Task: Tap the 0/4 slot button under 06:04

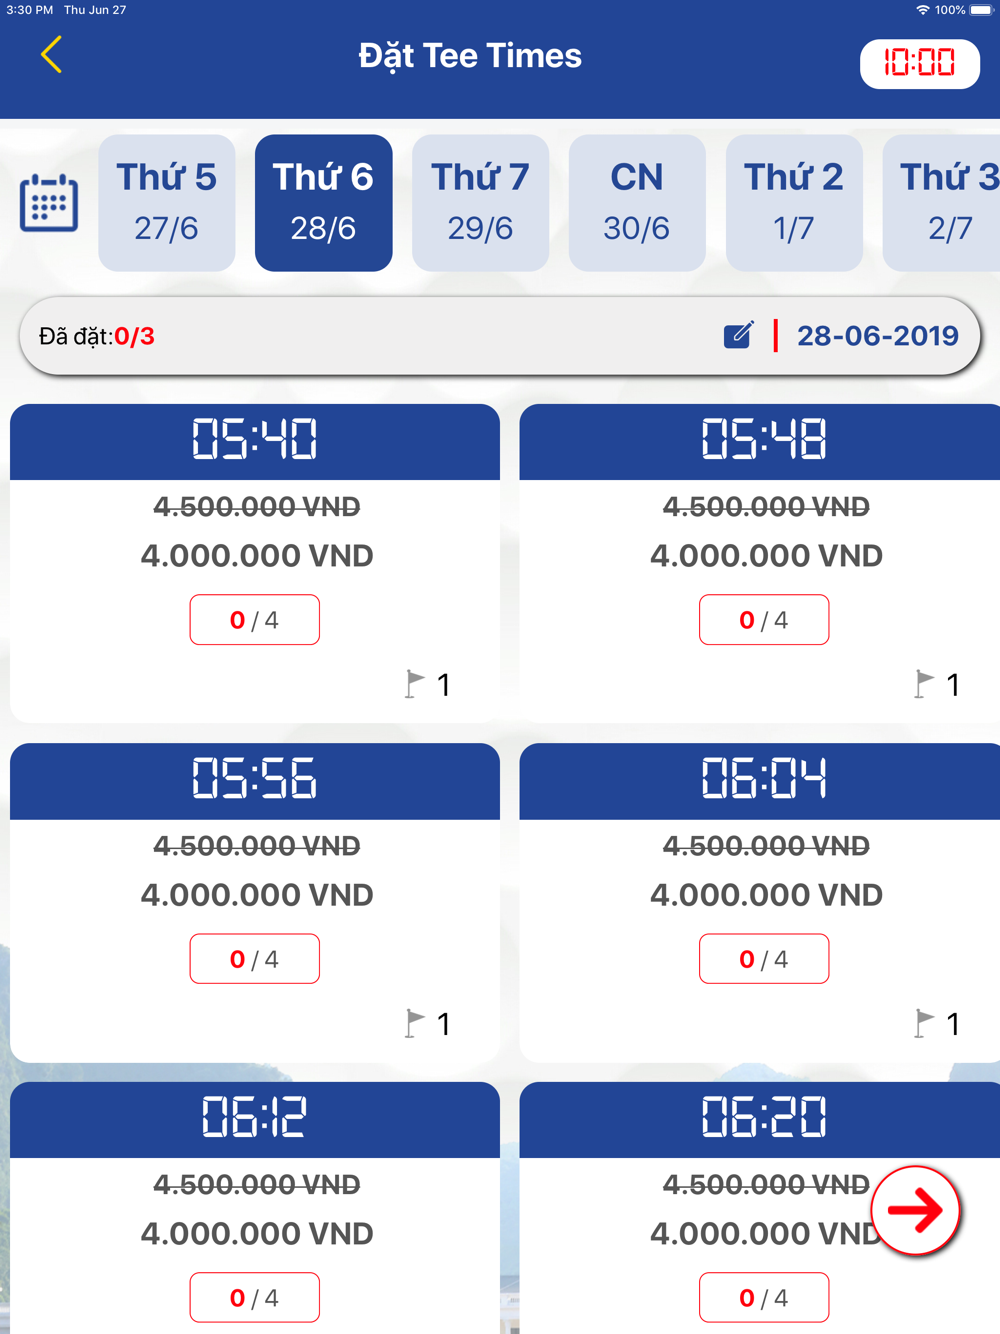Action: click(764, 959)
